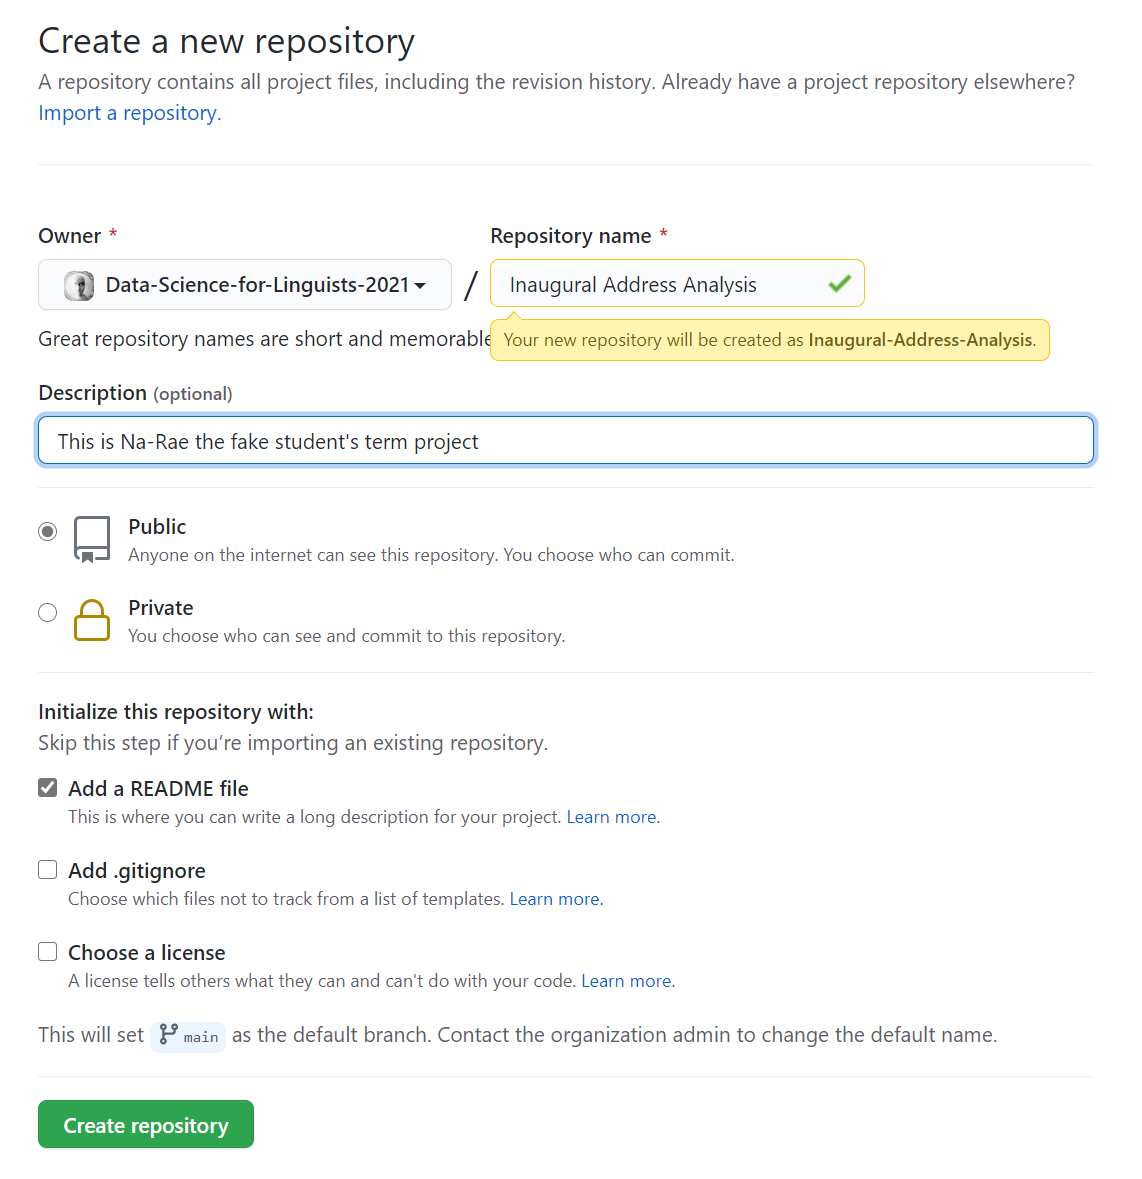Uncheck the Add a README file checkbox

pyautogui.click(x=48, y=788)
